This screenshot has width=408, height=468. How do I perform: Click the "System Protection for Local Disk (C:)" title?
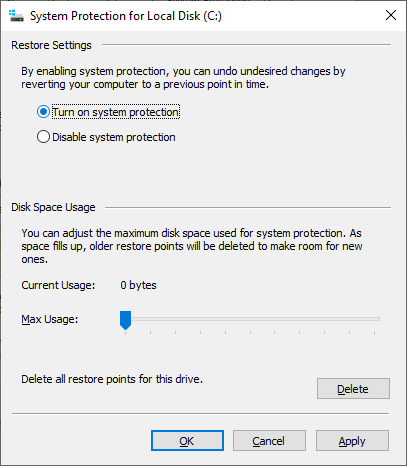[126, 16]
